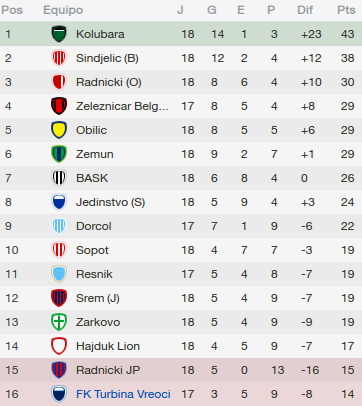This screenshot has height=406, width=362.
Task: Sort table by Pts column header
Action: [346, 10]
